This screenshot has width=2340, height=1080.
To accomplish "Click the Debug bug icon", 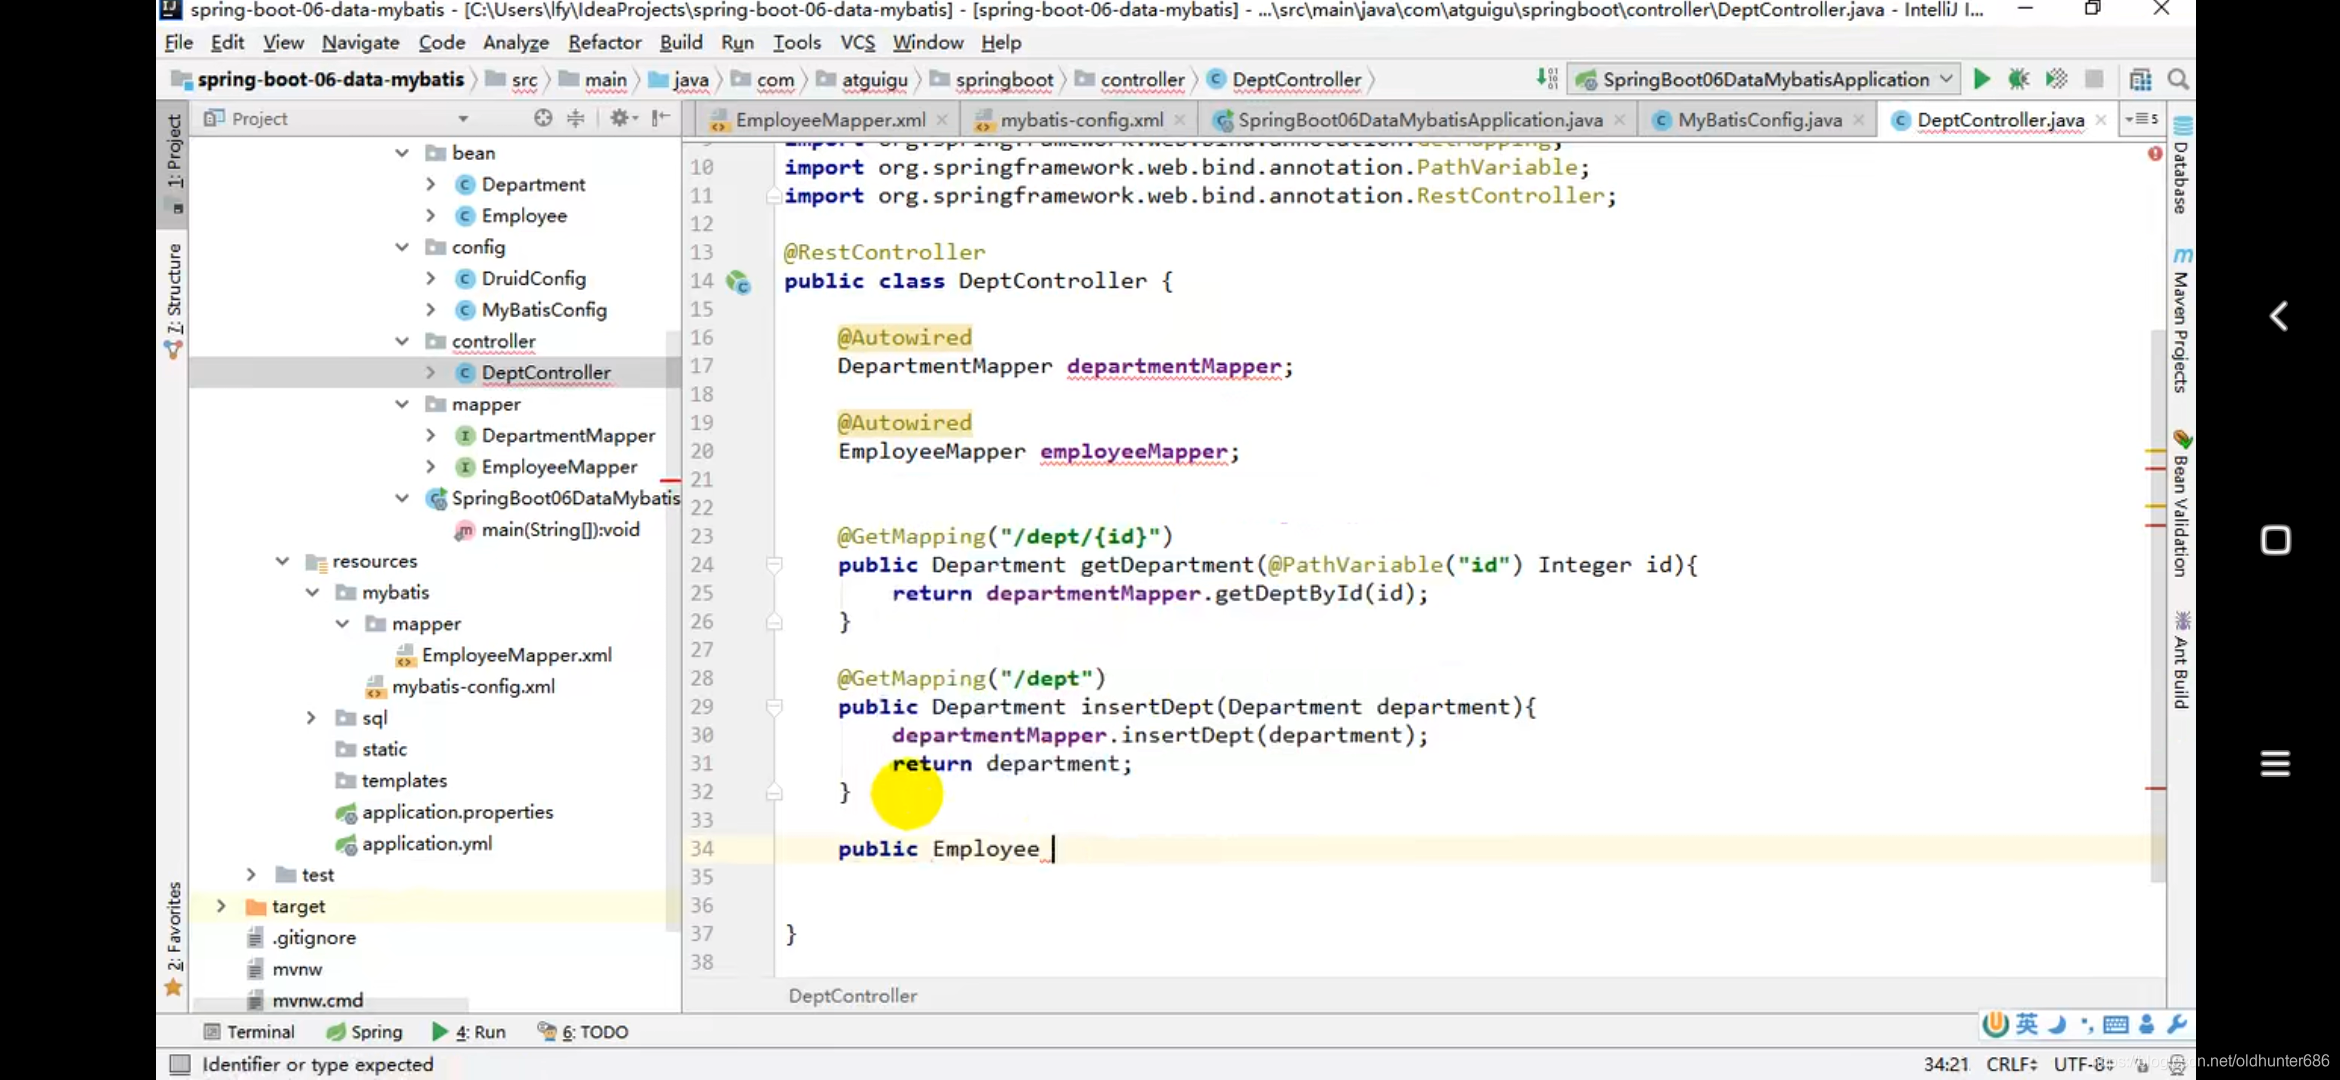I will 2018,79.
